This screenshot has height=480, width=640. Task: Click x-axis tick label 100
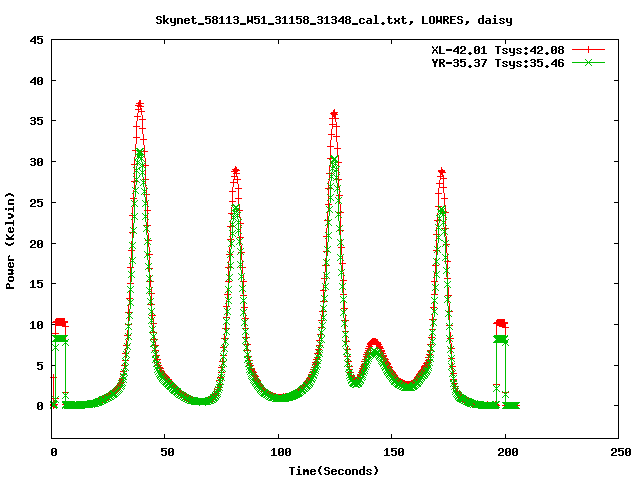[280, 452]
